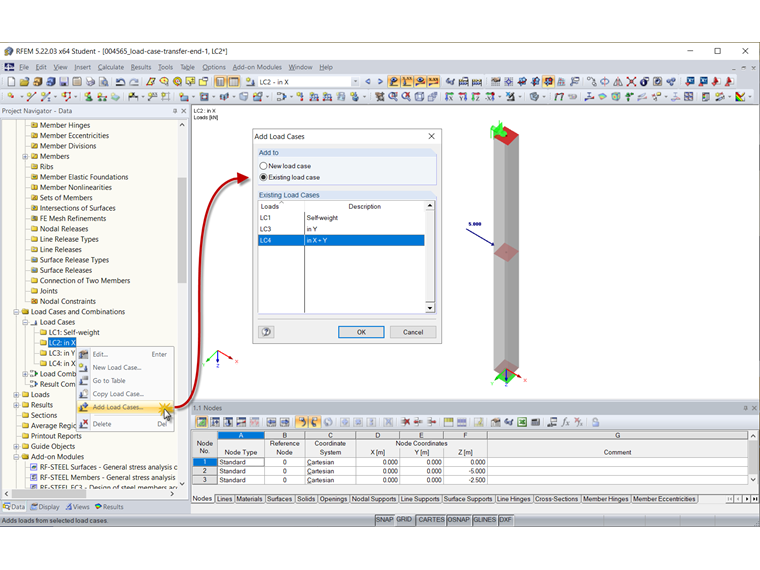The width and height of the screenshot is (760, 570).
Task: Toggle the show loads toolbar button
Action: point(394,81)
